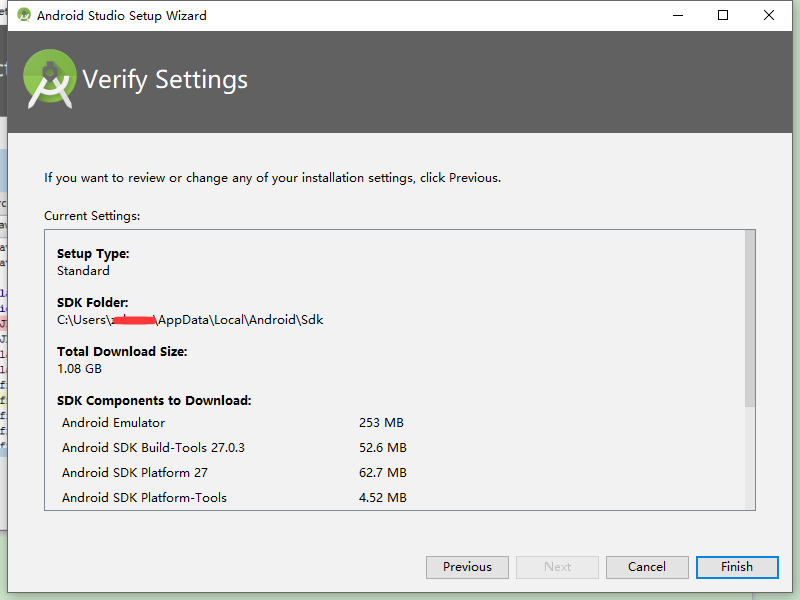Click the 52.6 MB size value
800x600 pixels.
(383, 447)
